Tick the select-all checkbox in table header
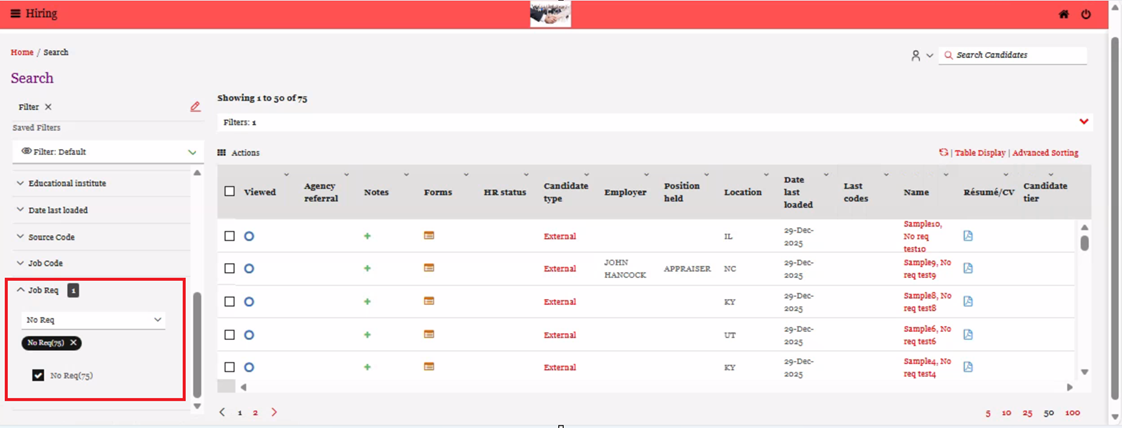 point(230,191)
